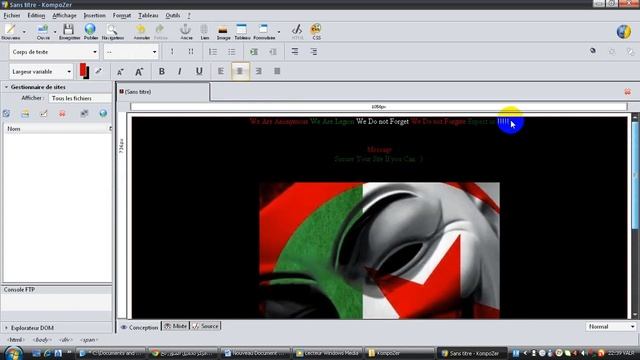Open Nouveau Document taskbar button

coord(256,353)
